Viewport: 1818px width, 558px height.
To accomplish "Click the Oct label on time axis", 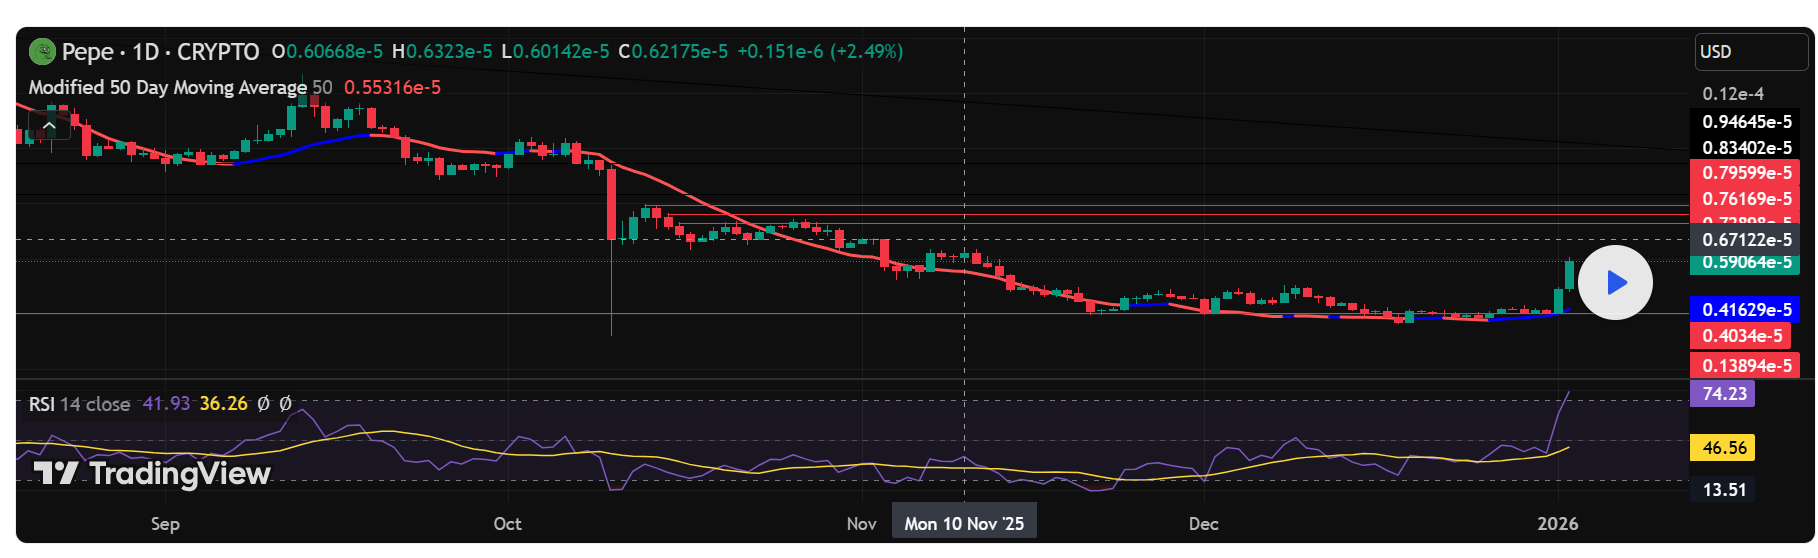I will pos(507,524).
